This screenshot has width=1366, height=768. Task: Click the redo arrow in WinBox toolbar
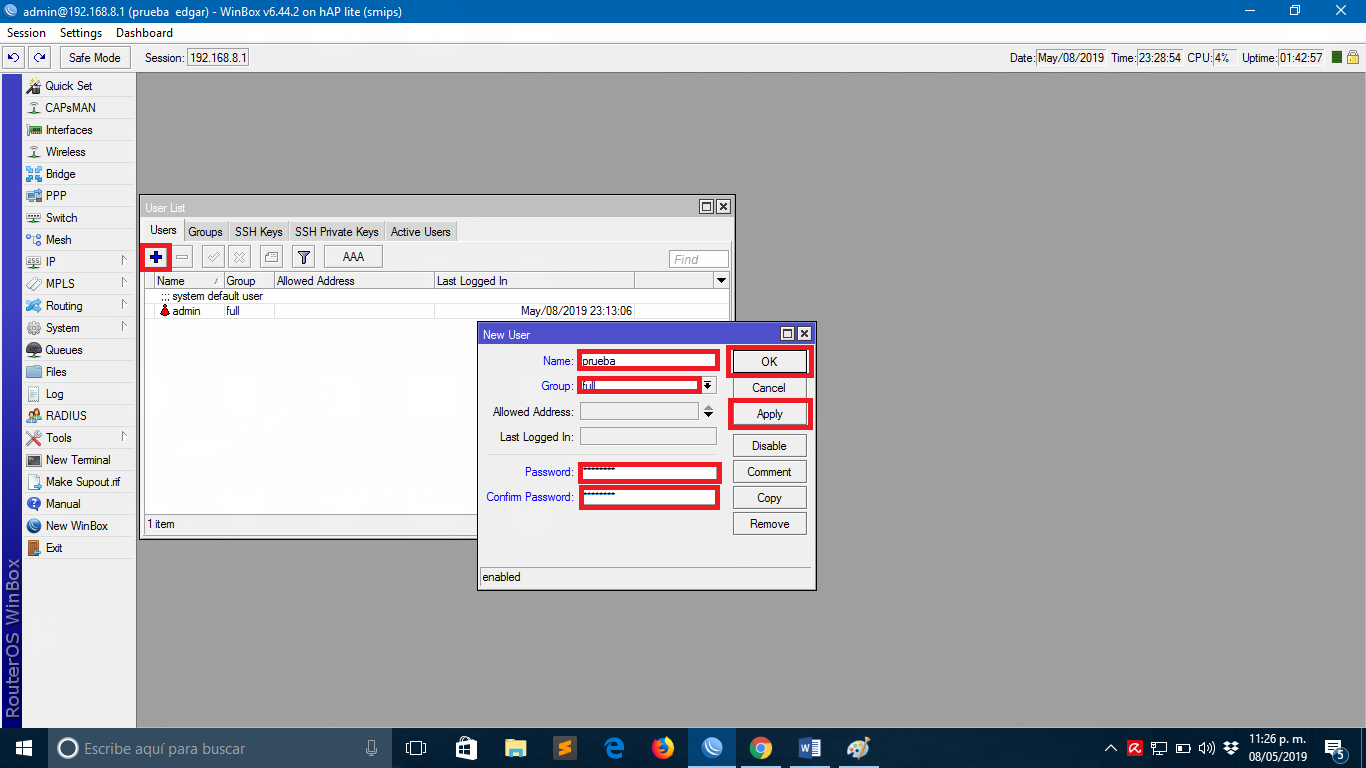click(39, 58)
